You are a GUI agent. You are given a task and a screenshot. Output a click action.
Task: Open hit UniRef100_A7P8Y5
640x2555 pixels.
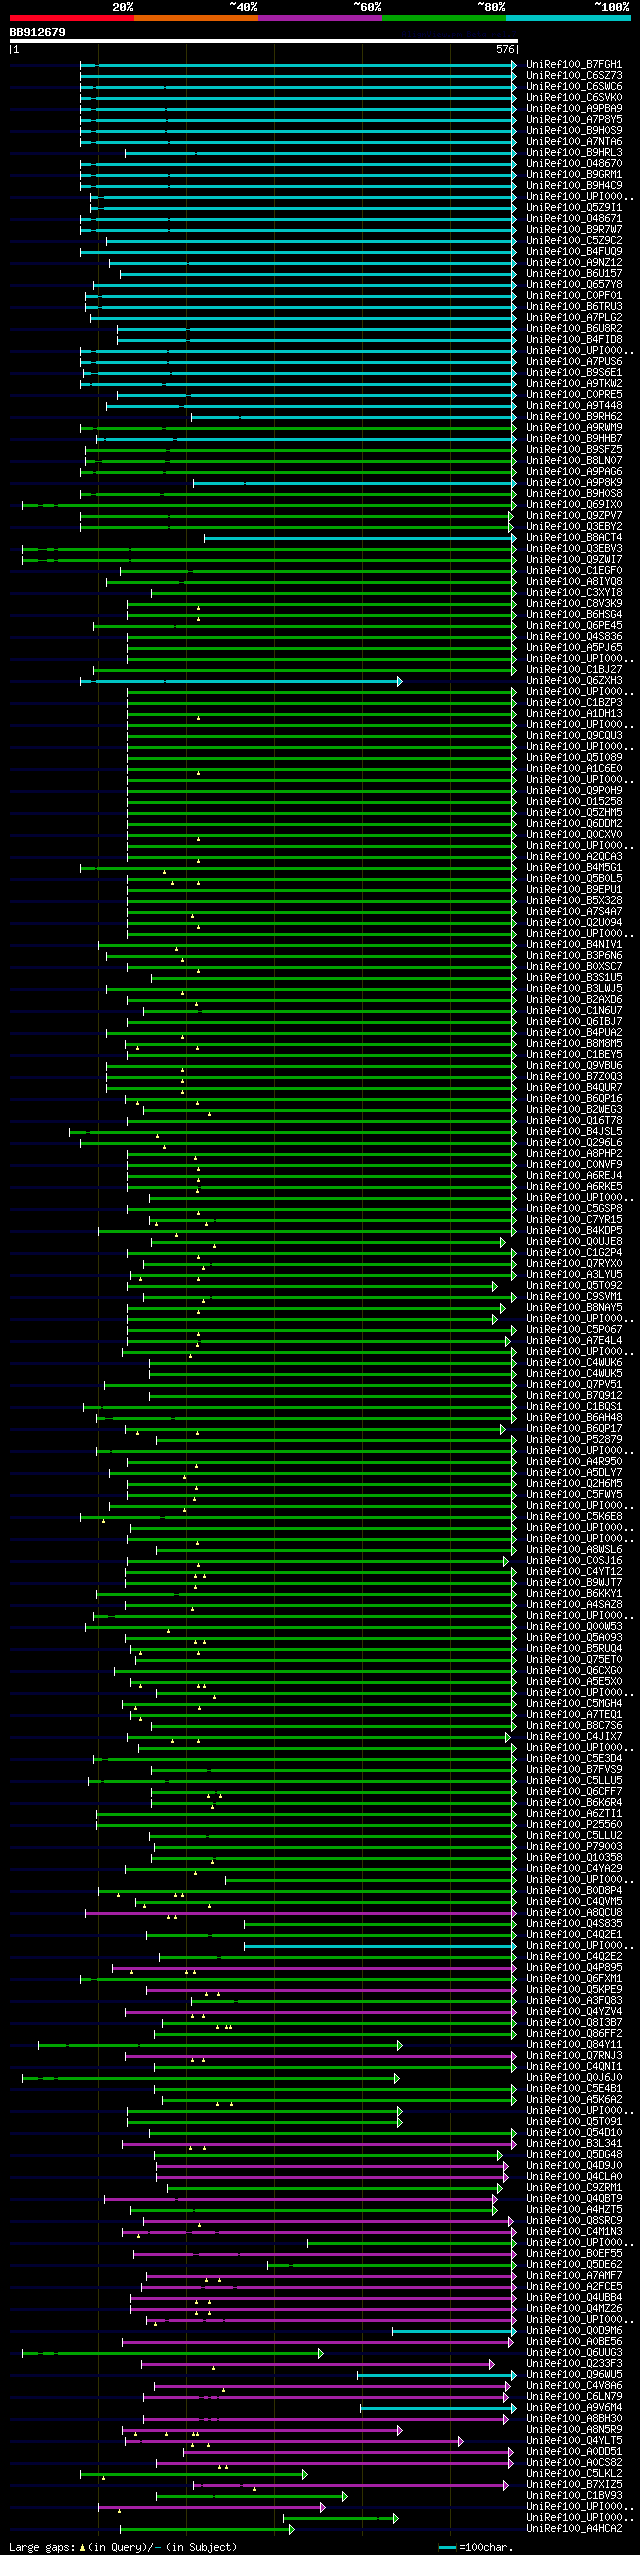point(574,120)
